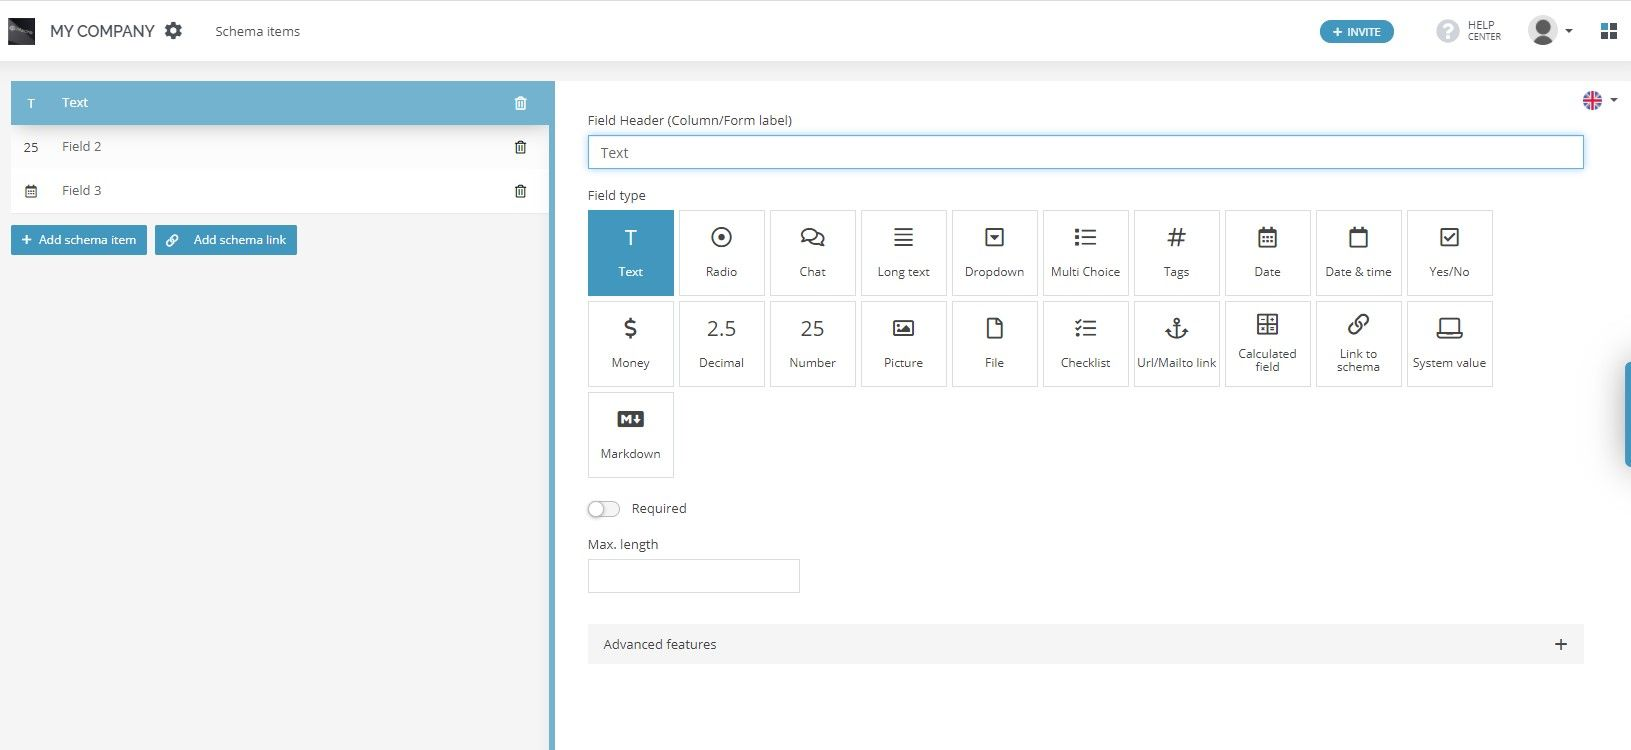Select the Field 3 schema item

281,191
